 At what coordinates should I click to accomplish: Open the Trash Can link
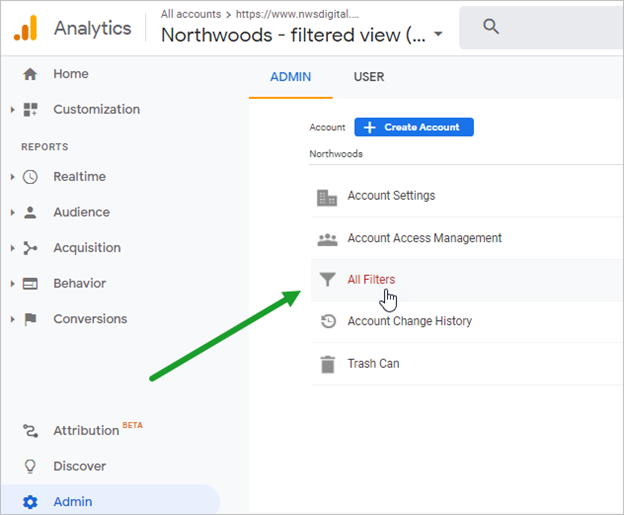point(373,363)
